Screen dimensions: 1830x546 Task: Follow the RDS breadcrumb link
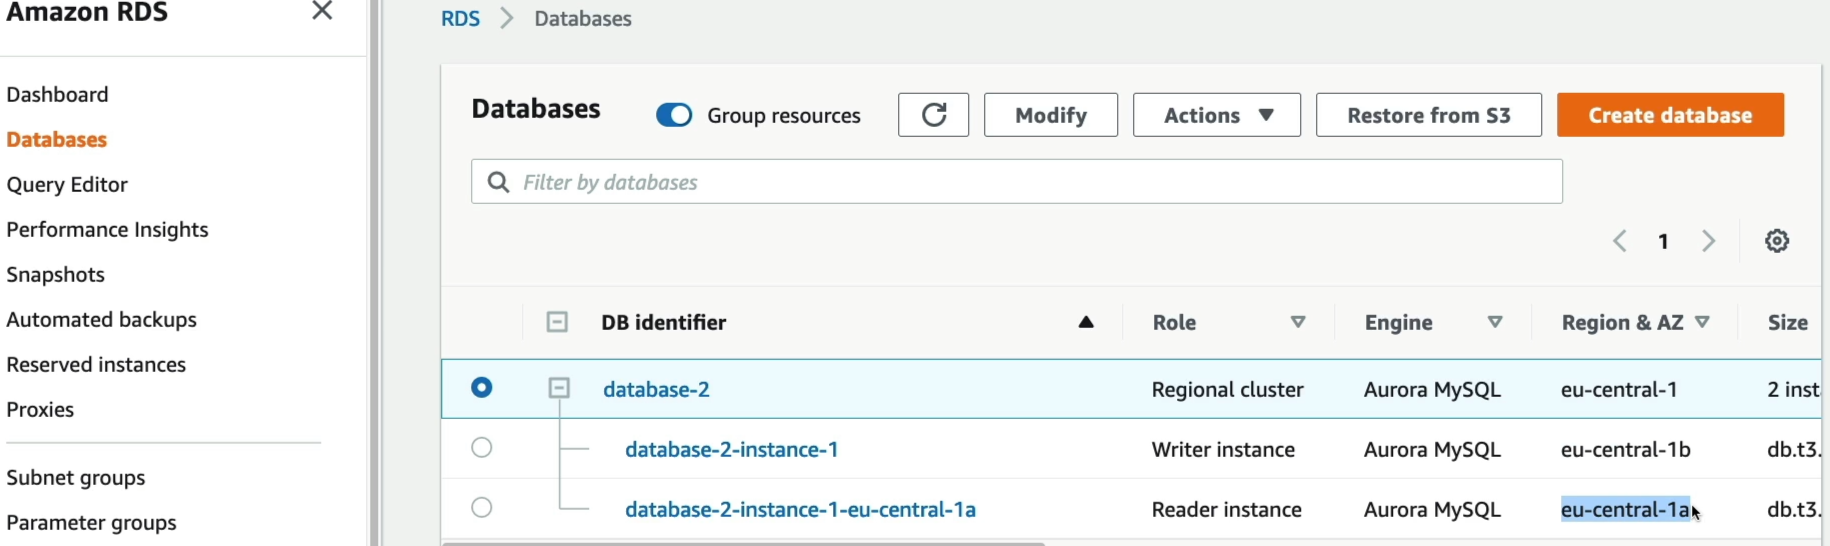(x=460, y=18)
